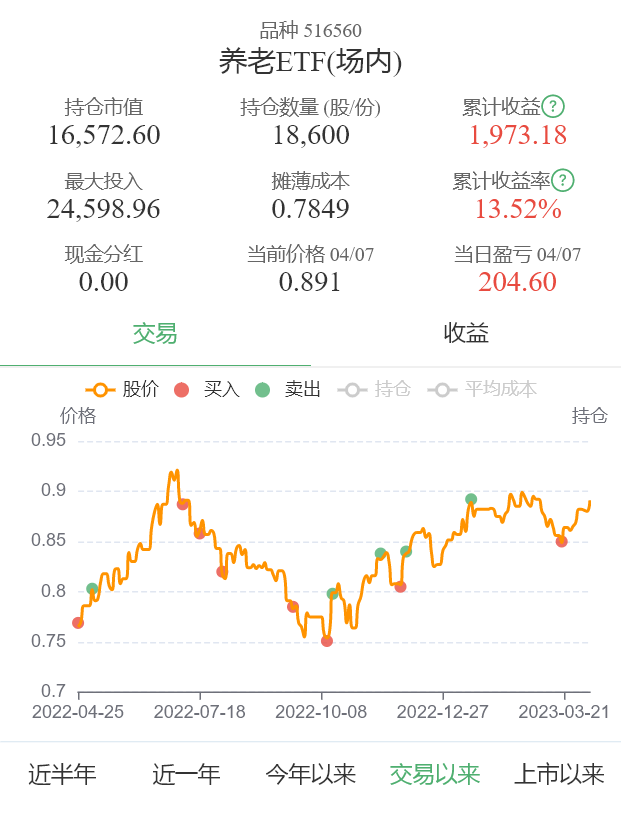Toggle 买入 markers in chart legend

click(x=206, y=389)
